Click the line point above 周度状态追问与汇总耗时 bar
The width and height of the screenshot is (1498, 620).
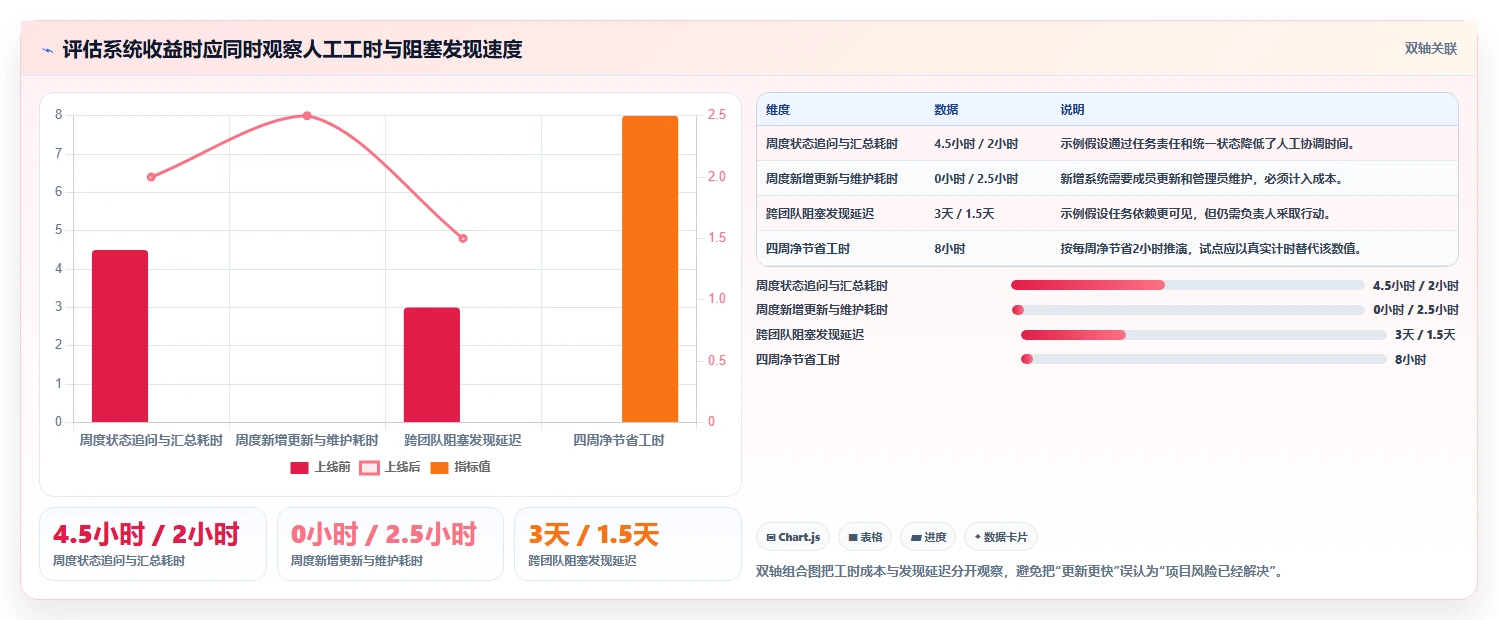click(x=151, y=177)
